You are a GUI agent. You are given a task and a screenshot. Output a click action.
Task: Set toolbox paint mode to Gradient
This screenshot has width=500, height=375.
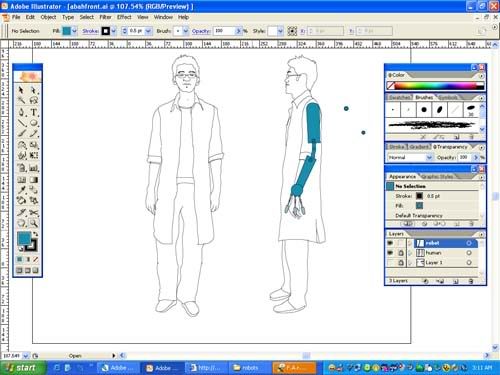click(28, 259)
